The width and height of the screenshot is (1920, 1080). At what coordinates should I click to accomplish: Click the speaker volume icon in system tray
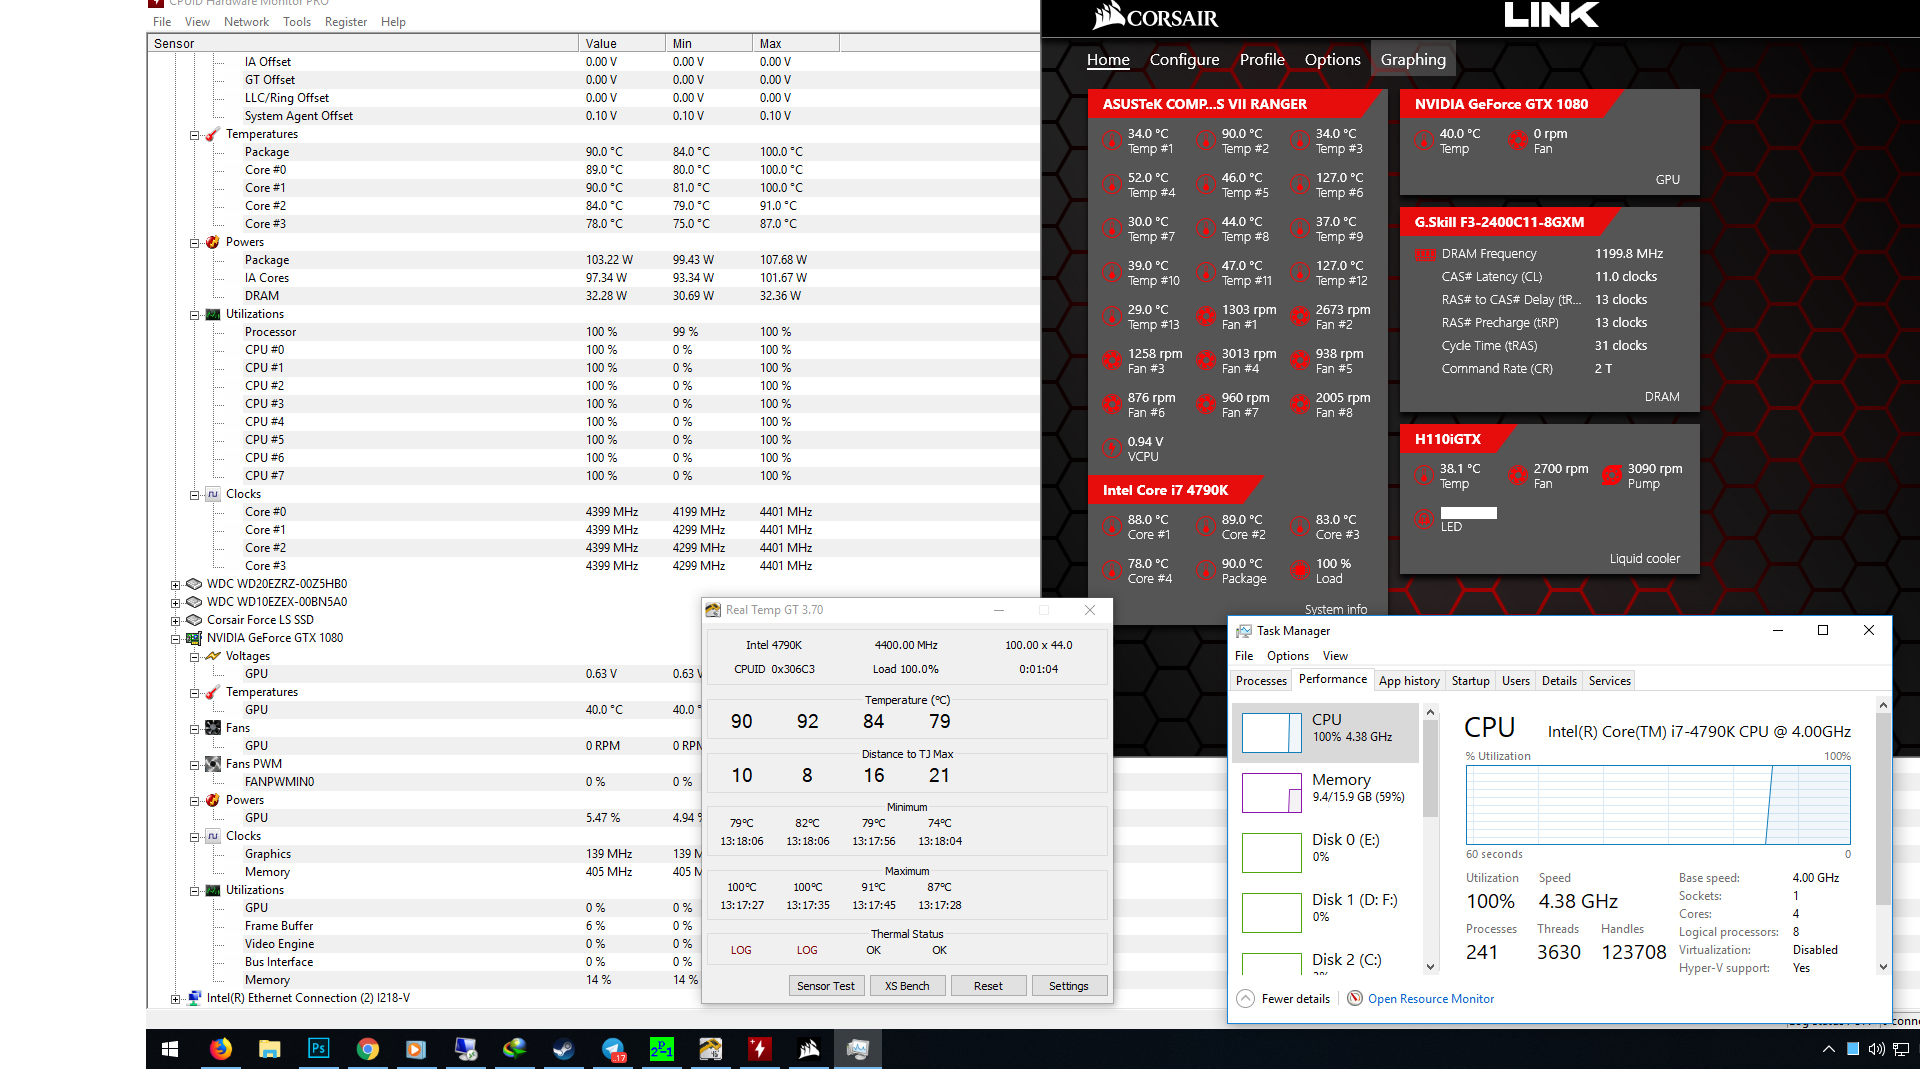click(1875, 1049)
